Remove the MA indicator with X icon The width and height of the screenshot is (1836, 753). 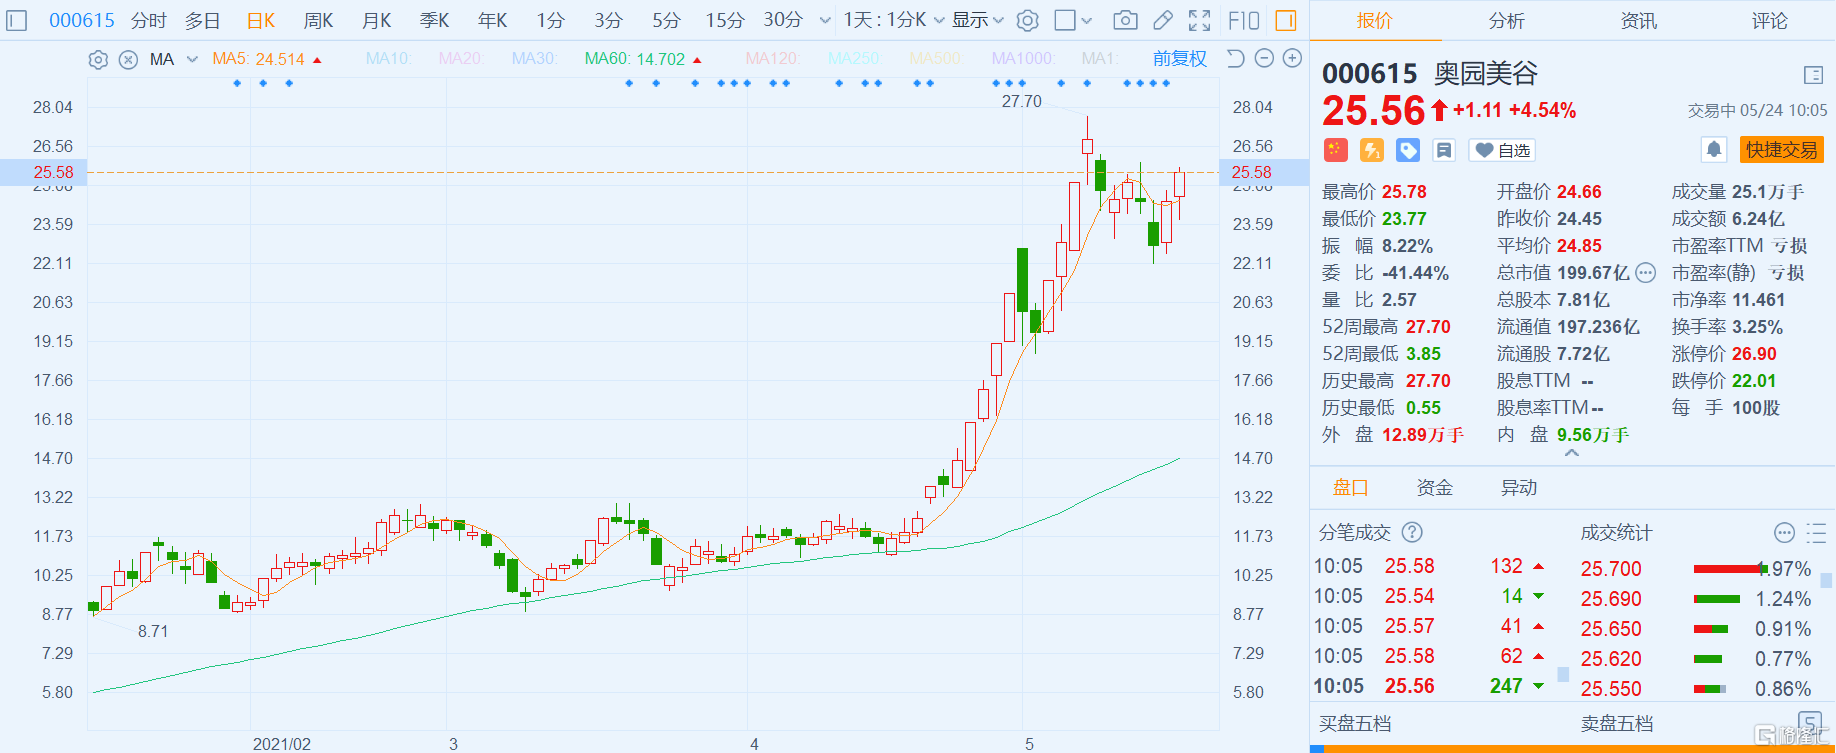(x=128, y=60)
